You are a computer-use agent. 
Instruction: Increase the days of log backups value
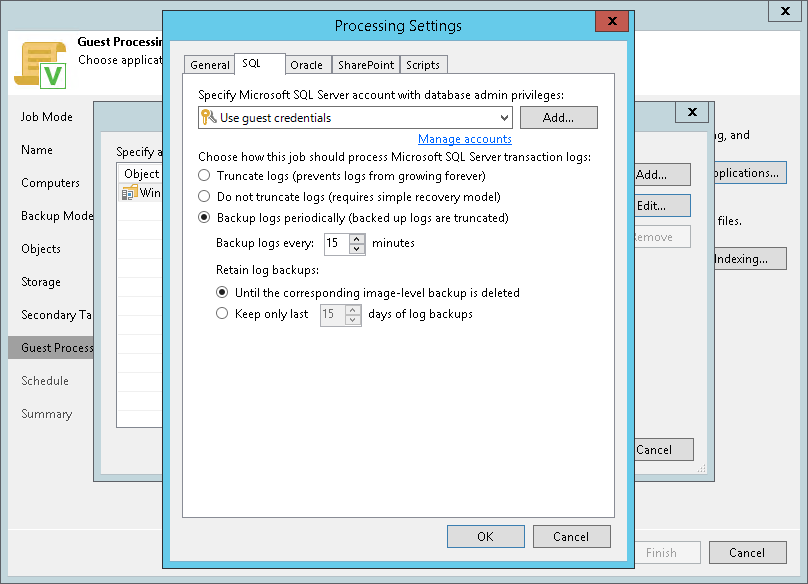(352, 310)
